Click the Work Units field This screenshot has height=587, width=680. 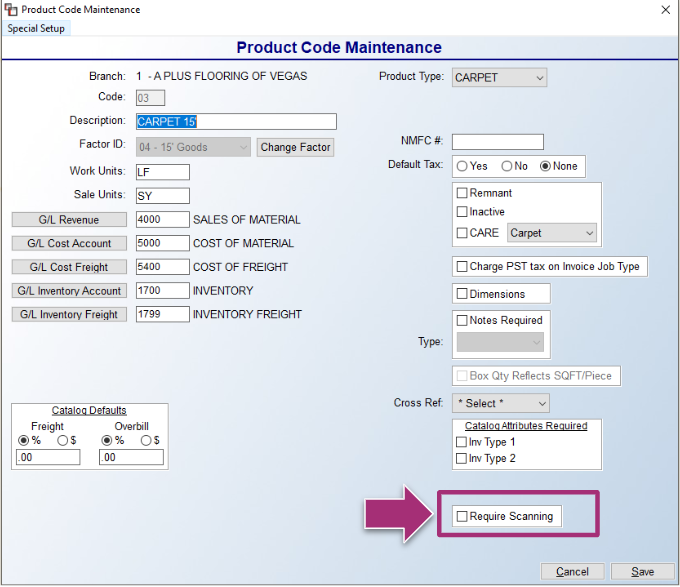(163, 172)
